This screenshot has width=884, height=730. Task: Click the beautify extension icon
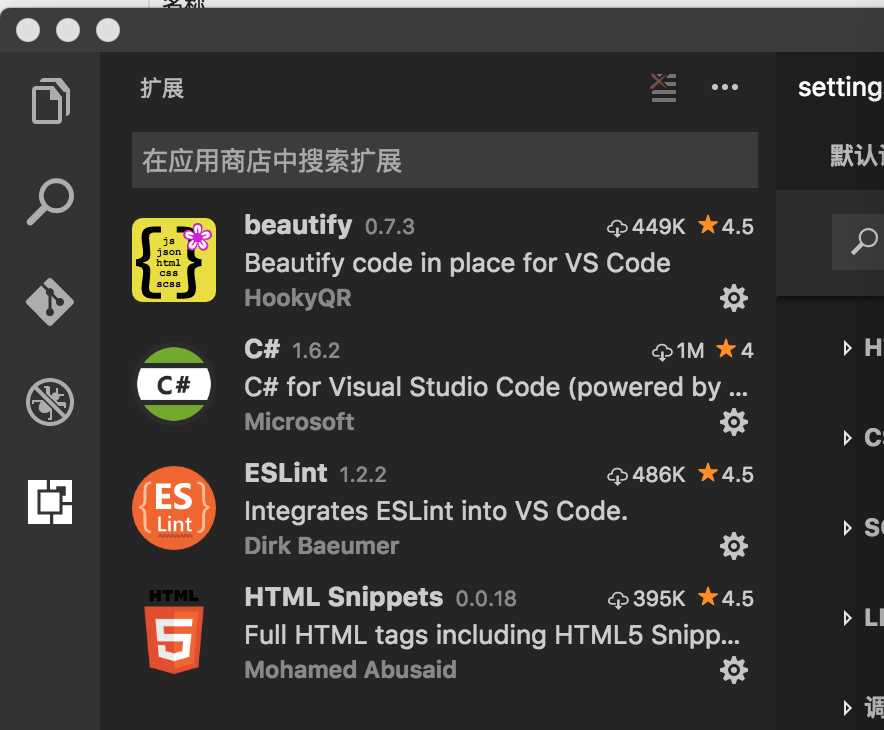[174, 260]
